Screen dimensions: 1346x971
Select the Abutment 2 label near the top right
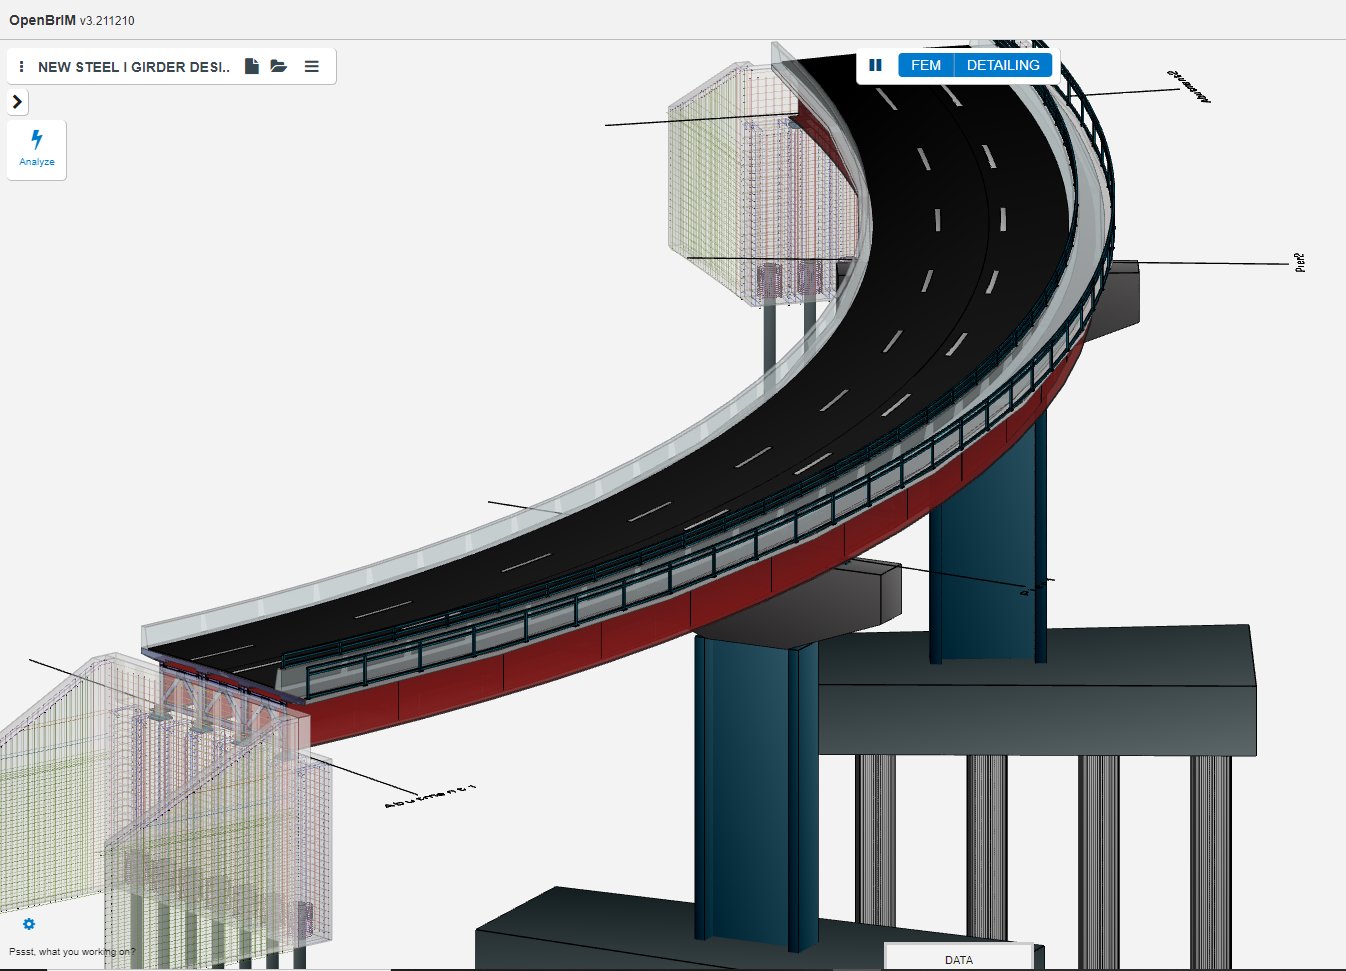point(1188,86)
